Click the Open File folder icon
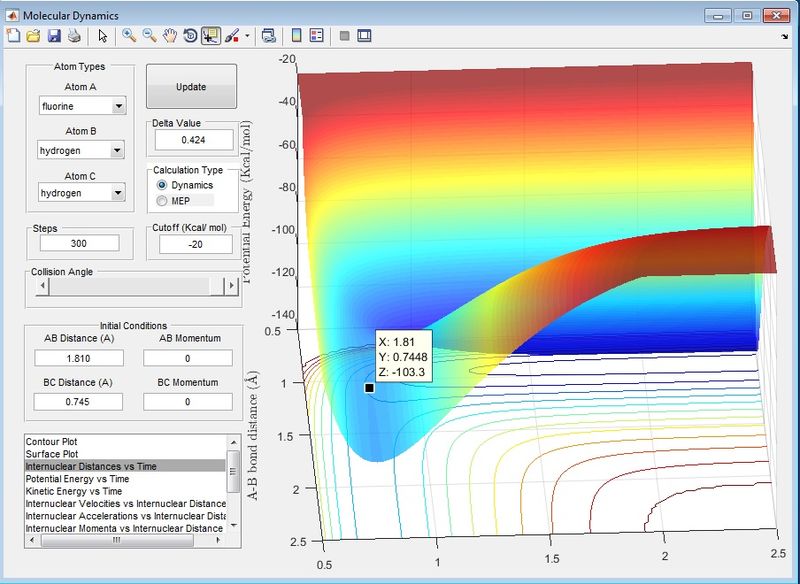 point(33,36)
